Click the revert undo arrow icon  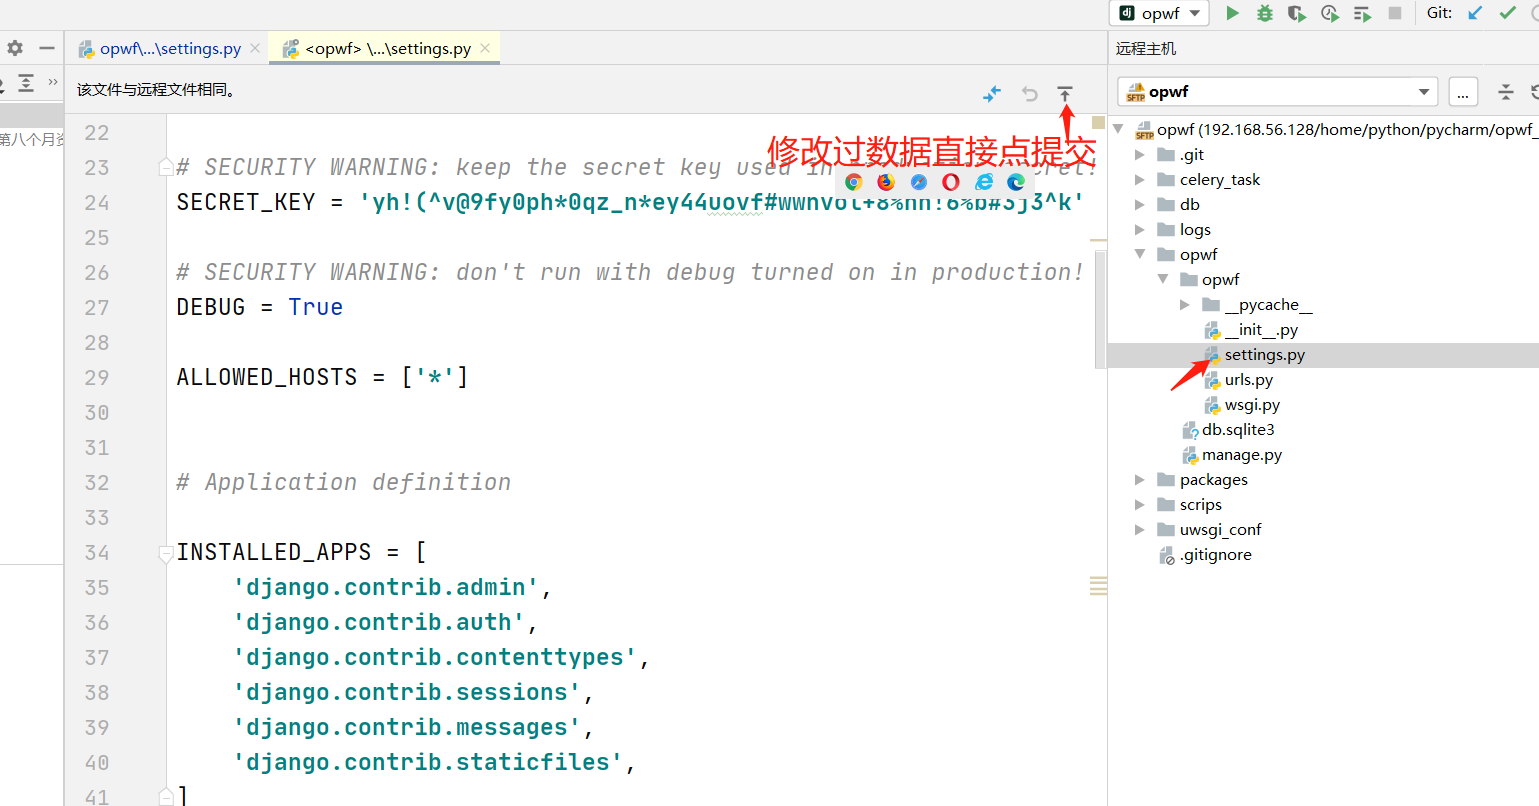tap(1030, 93)
